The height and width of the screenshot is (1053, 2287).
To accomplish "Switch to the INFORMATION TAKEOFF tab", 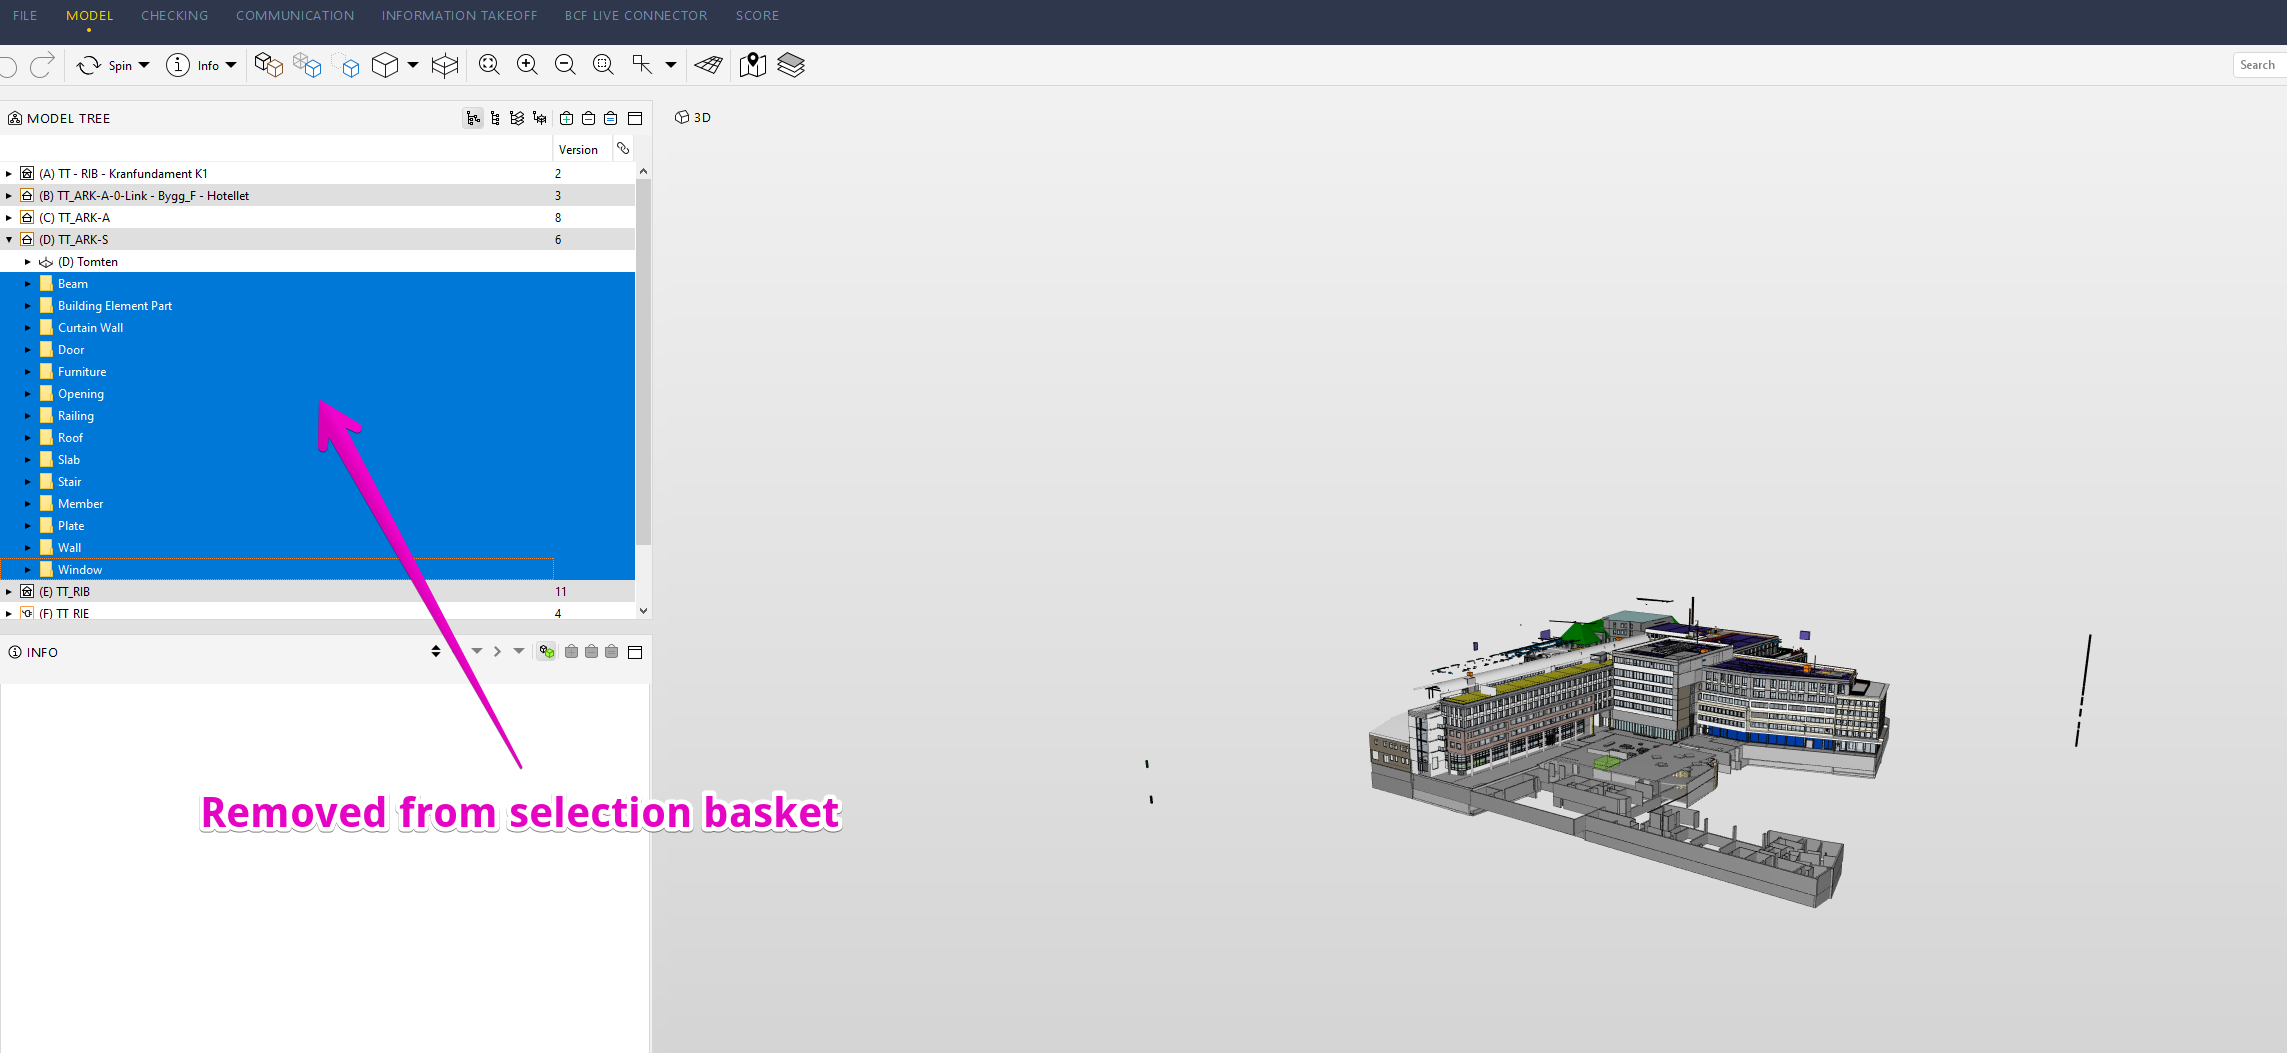I will click(459, 16).
